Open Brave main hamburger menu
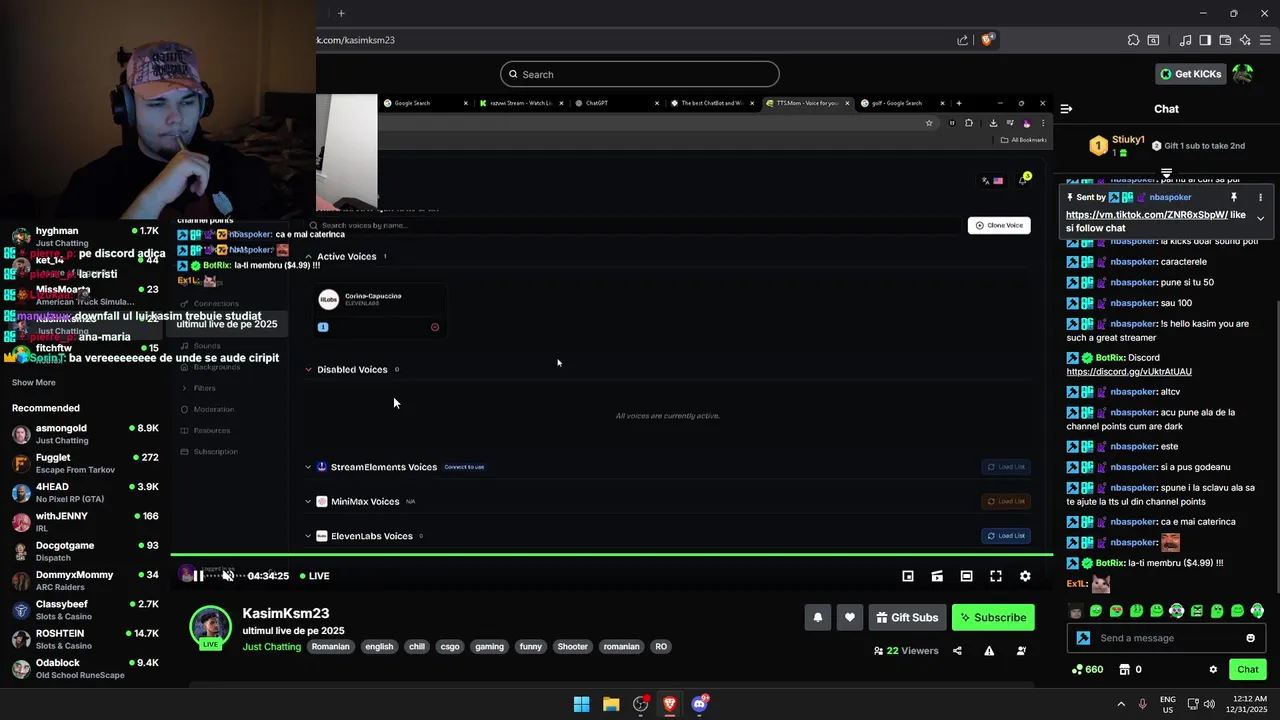1280x720 pixels. tap(1266, 40)
